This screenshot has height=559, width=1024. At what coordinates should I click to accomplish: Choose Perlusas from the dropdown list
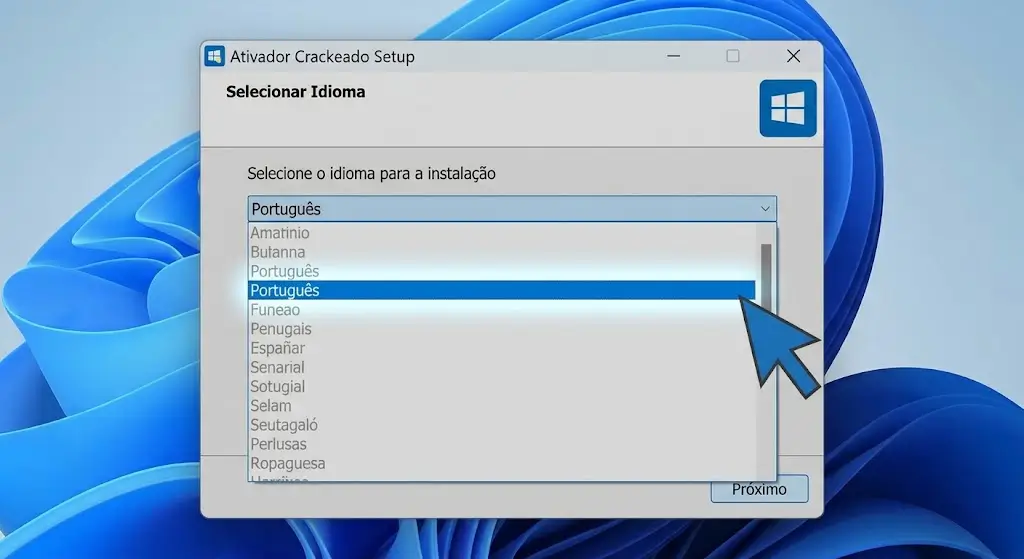pyautogui.click(x=502, y=444)
